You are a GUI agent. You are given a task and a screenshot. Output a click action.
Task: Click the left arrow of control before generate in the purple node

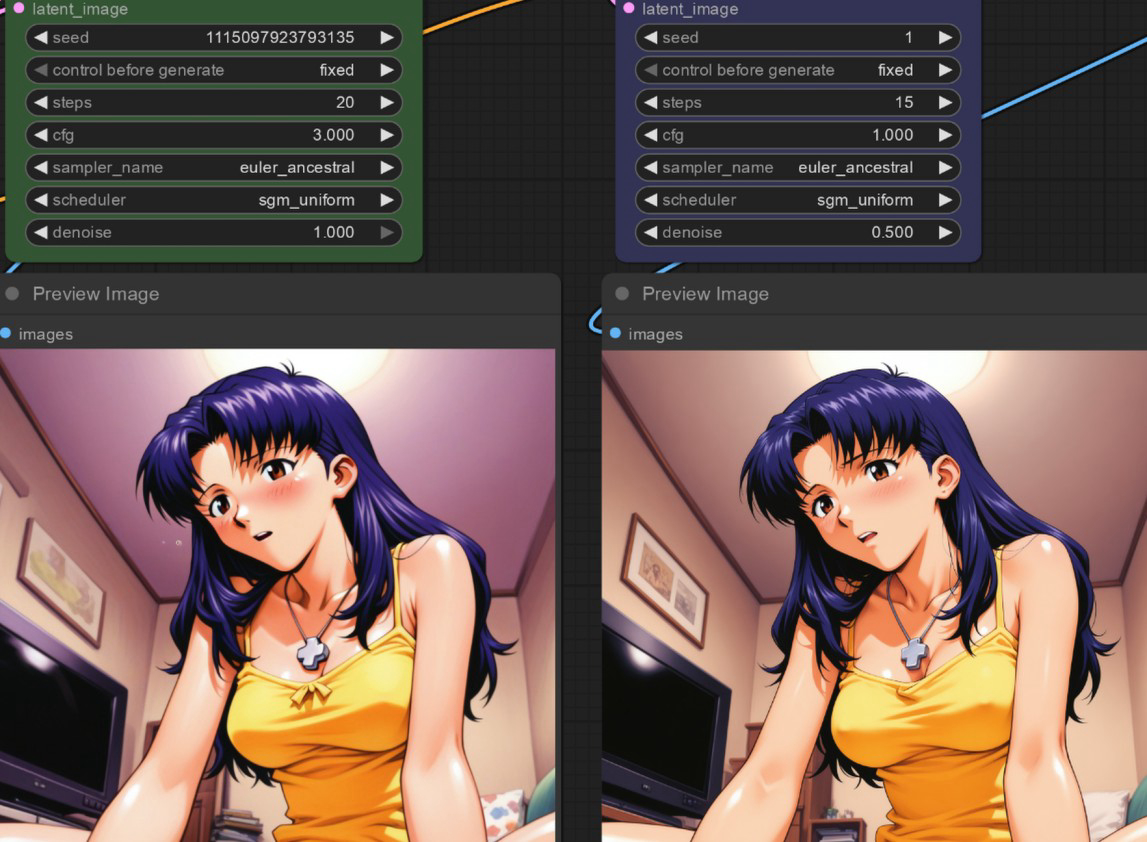coord(650,70)
